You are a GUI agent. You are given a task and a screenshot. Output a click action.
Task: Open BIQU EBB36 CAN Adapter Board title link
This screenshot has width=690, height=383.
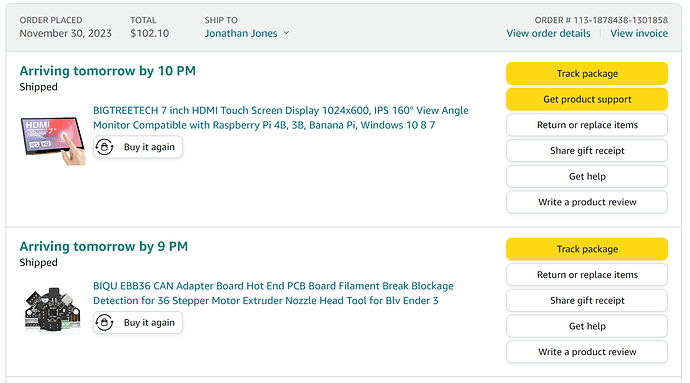(x=273, y=293)
